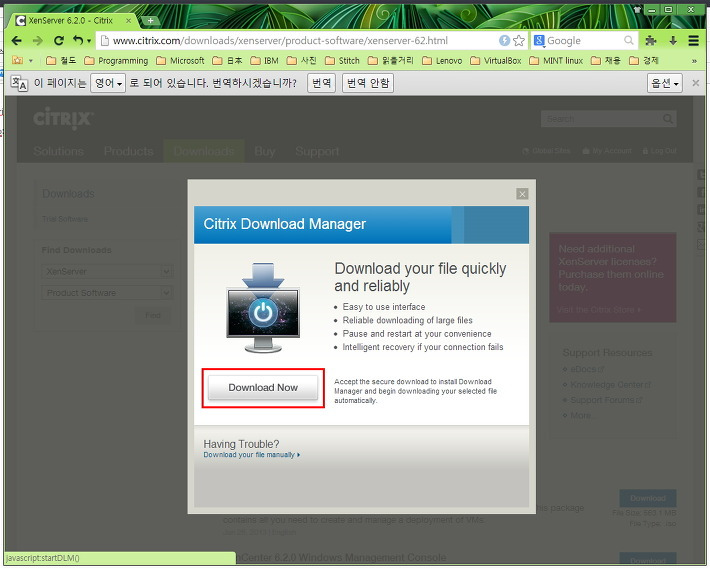Screen dimensions: 710x569
Task: Open the Programming bookmark folder
Action: (116, 61)
